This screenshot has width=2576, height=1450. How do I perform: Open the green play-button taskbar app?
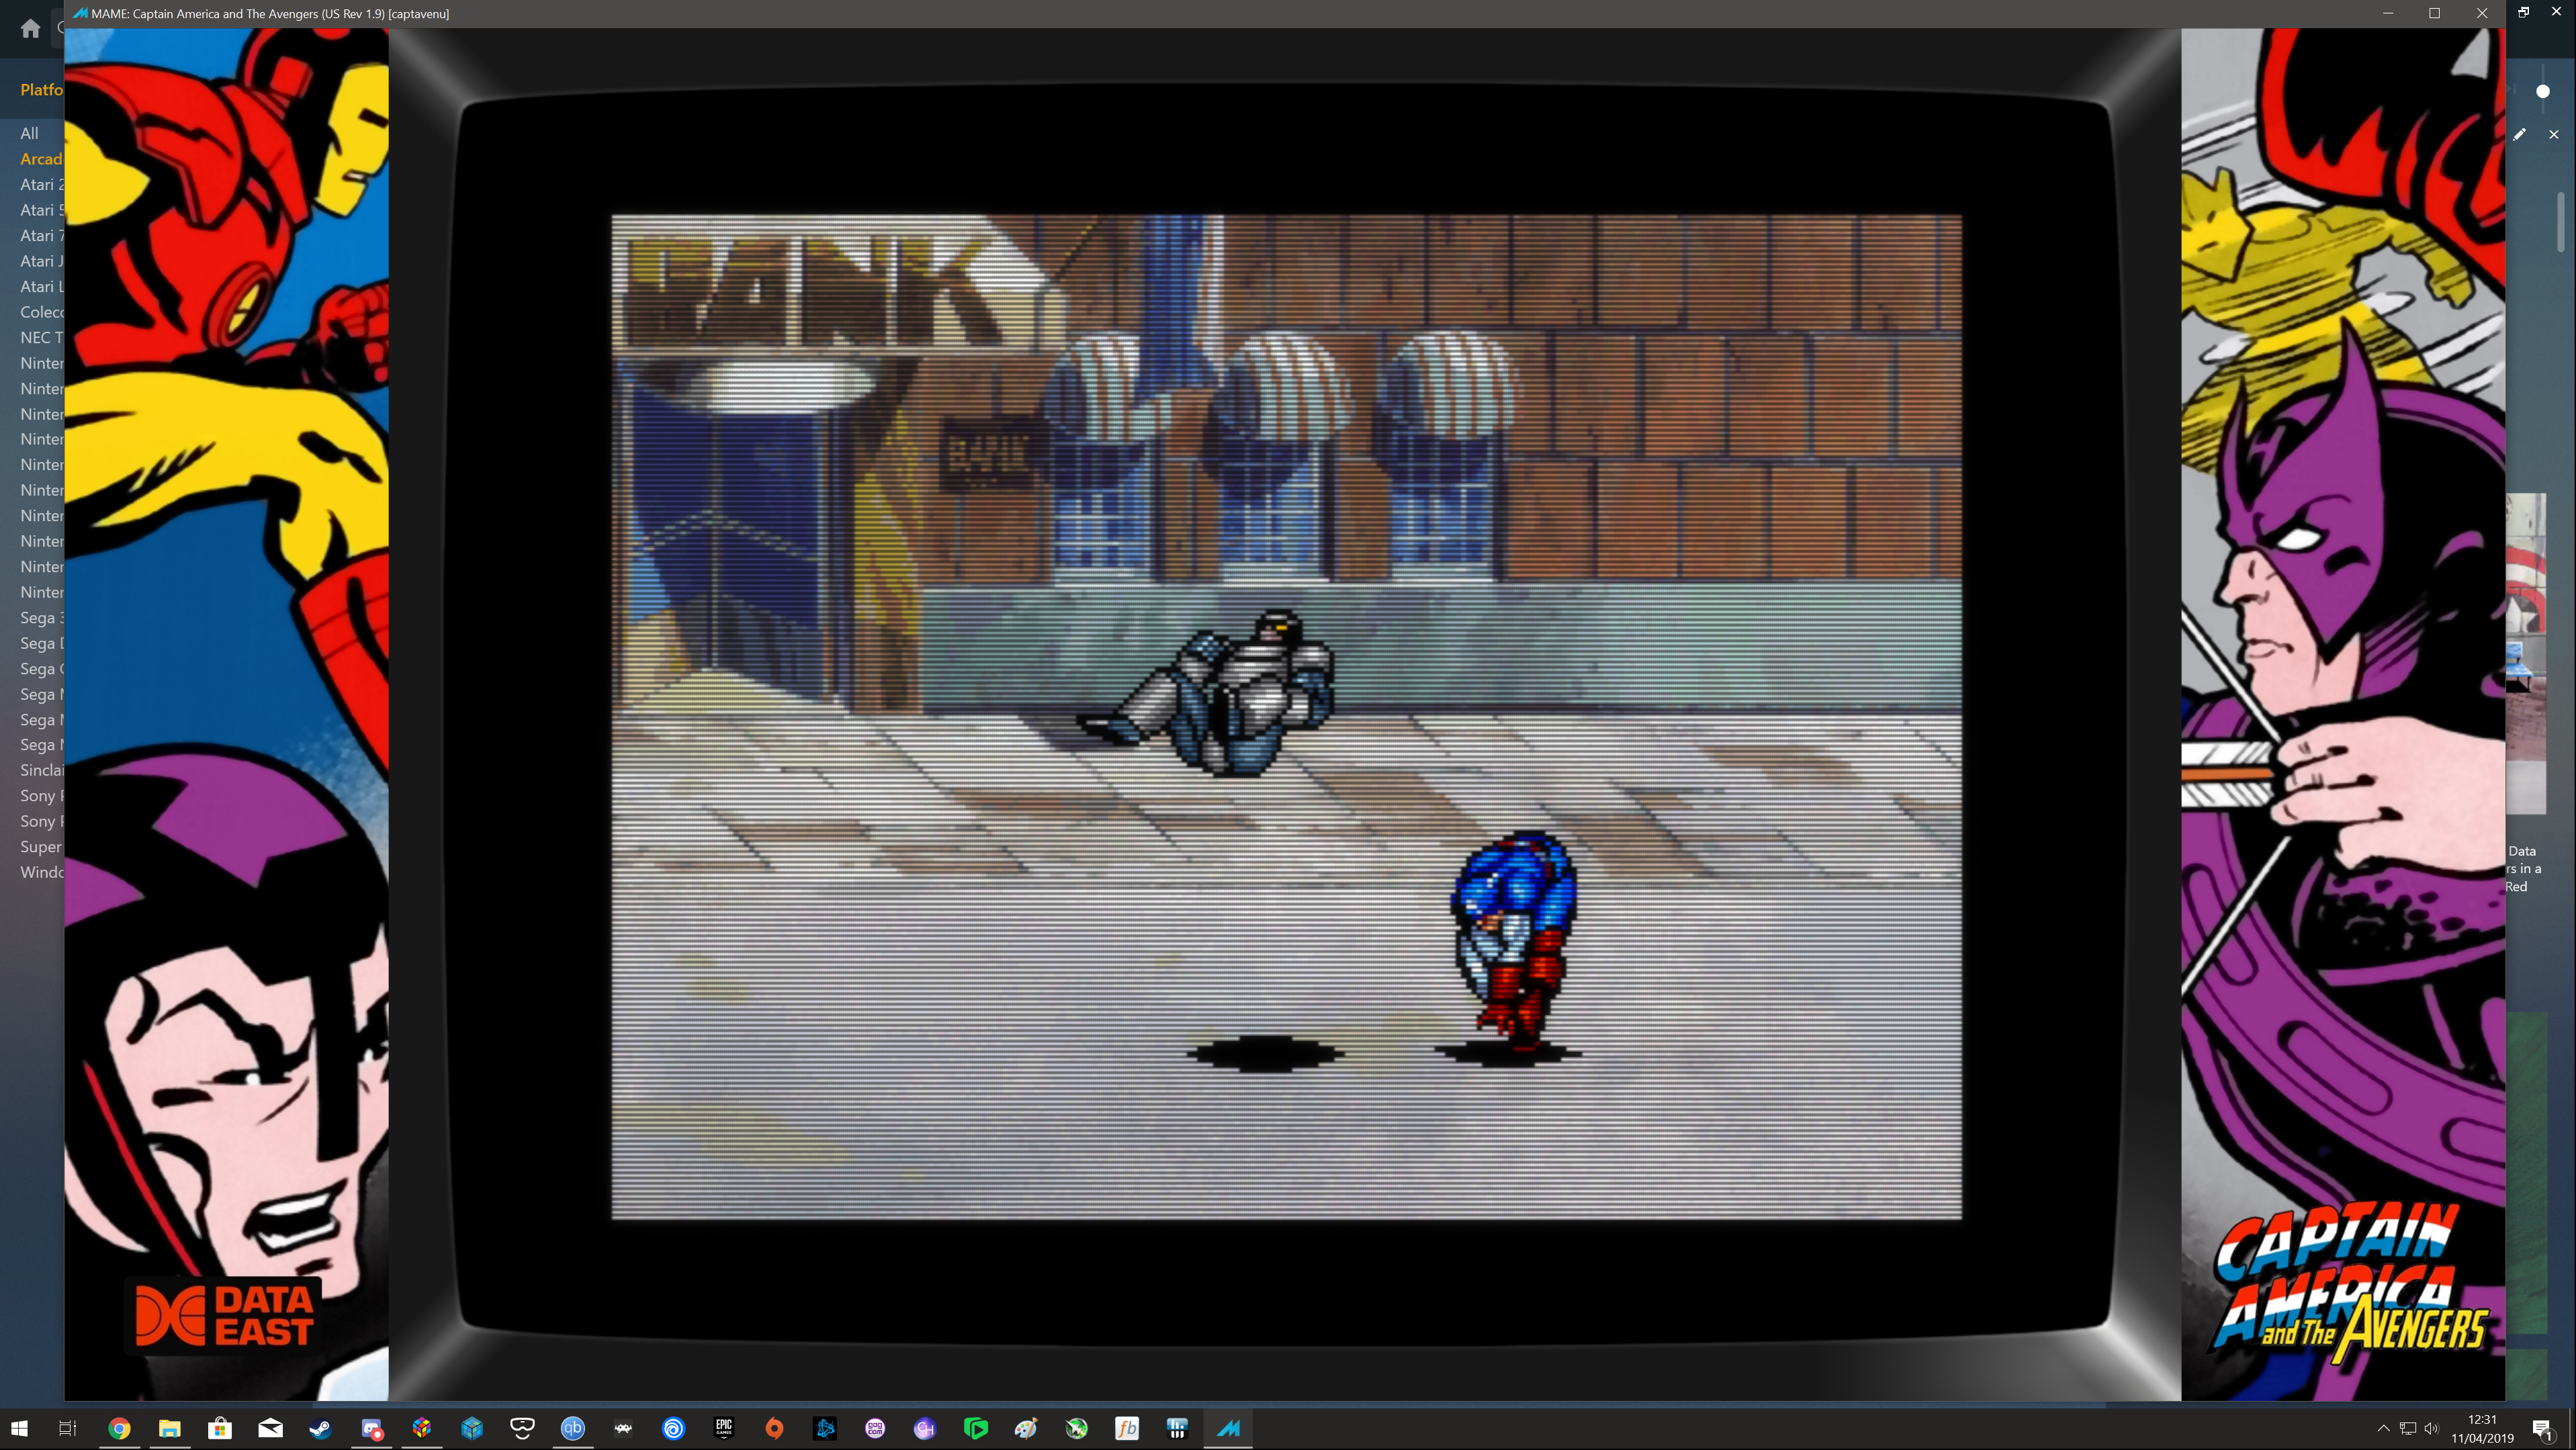coord(976,1428)
